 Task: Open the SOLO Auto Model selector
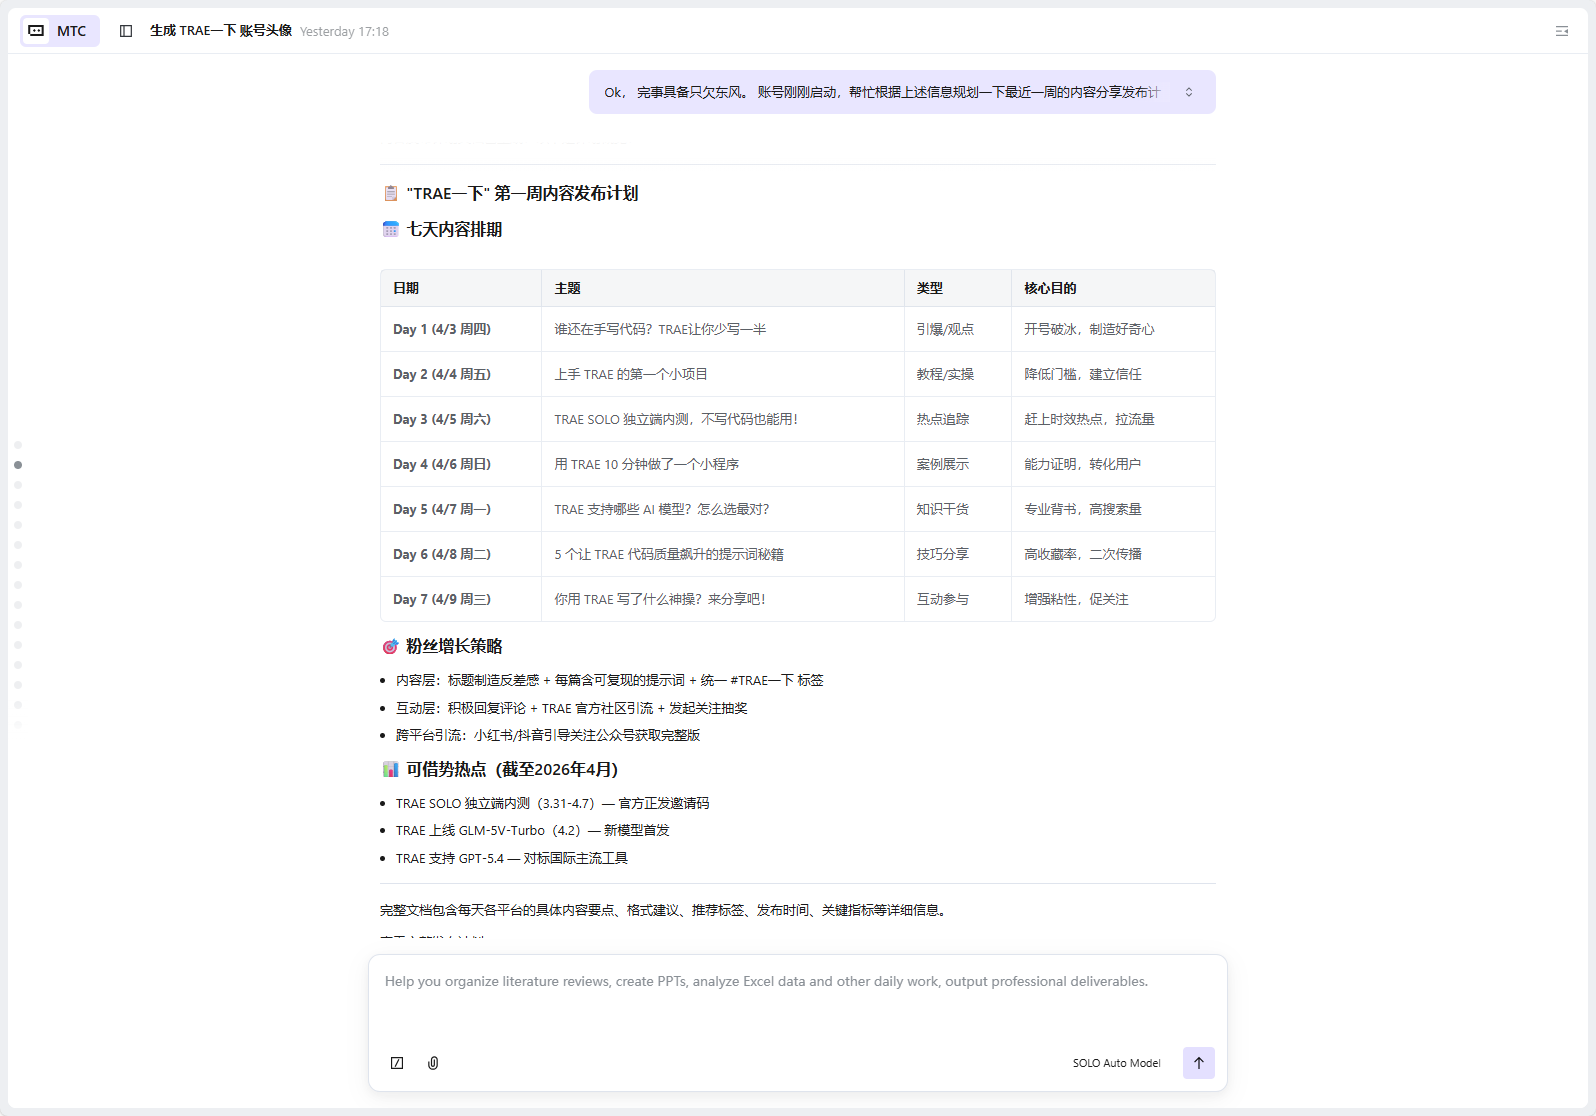point(1116,1063)
